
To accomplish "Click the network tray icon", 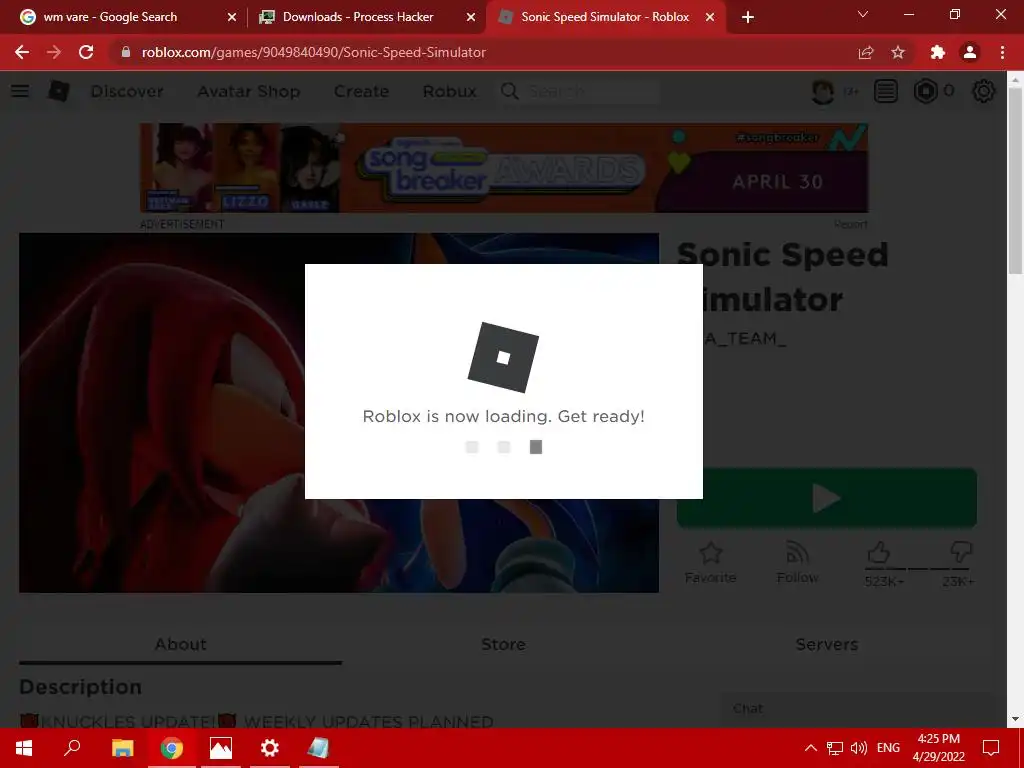I will tap(835, 748).
